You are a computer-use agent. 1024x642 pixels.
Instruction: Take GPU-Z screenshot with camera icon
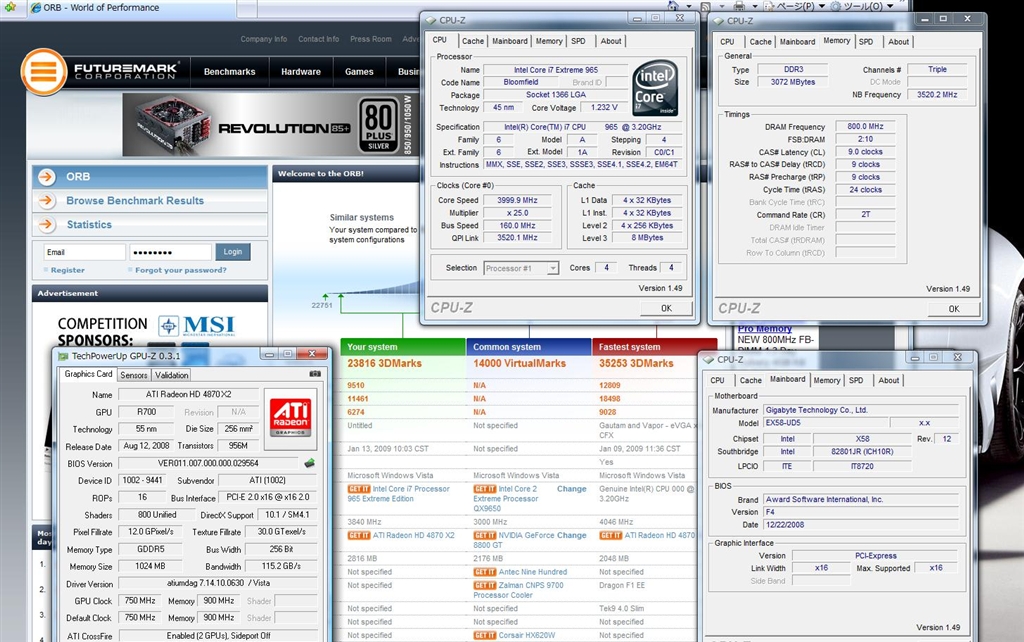click(315, 374)
